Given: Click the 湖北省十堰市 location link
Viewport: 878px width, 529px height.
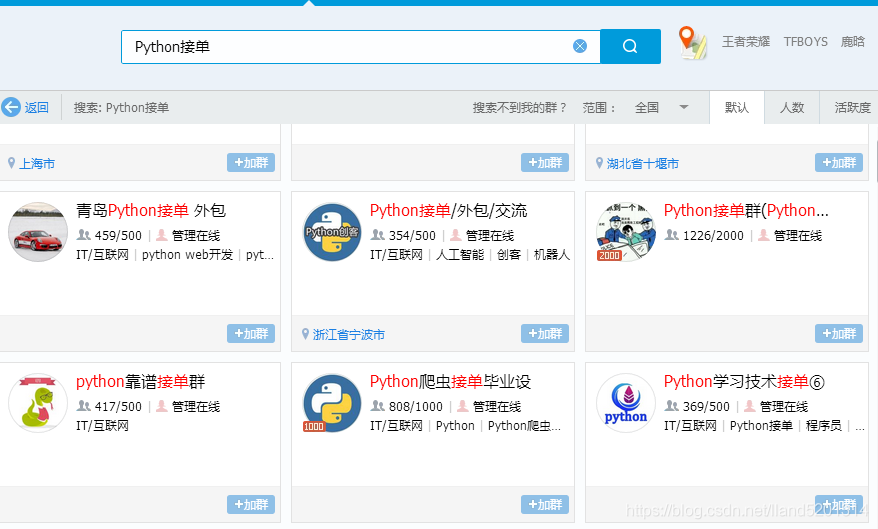Looking at the screenshot, I should 642,163.
